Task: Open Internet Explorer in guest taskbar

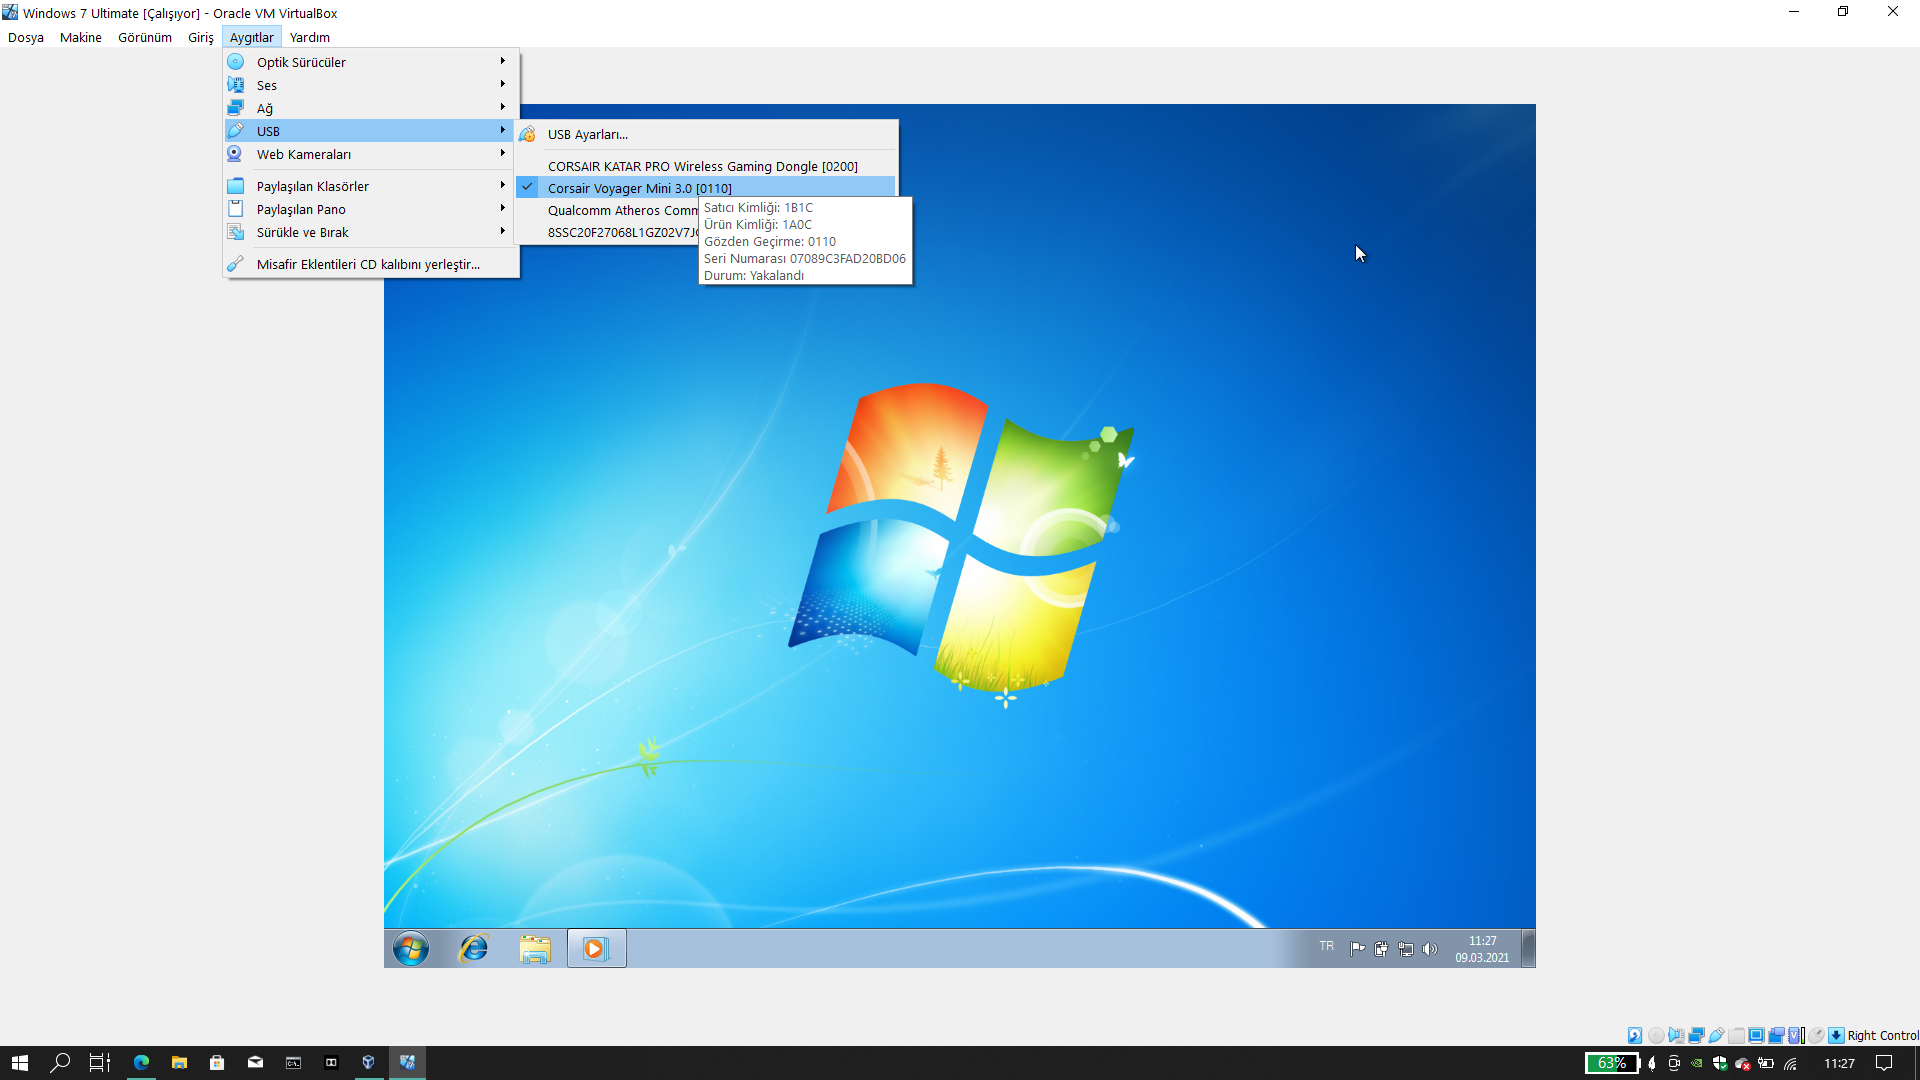Action: [x=473, y=948]
